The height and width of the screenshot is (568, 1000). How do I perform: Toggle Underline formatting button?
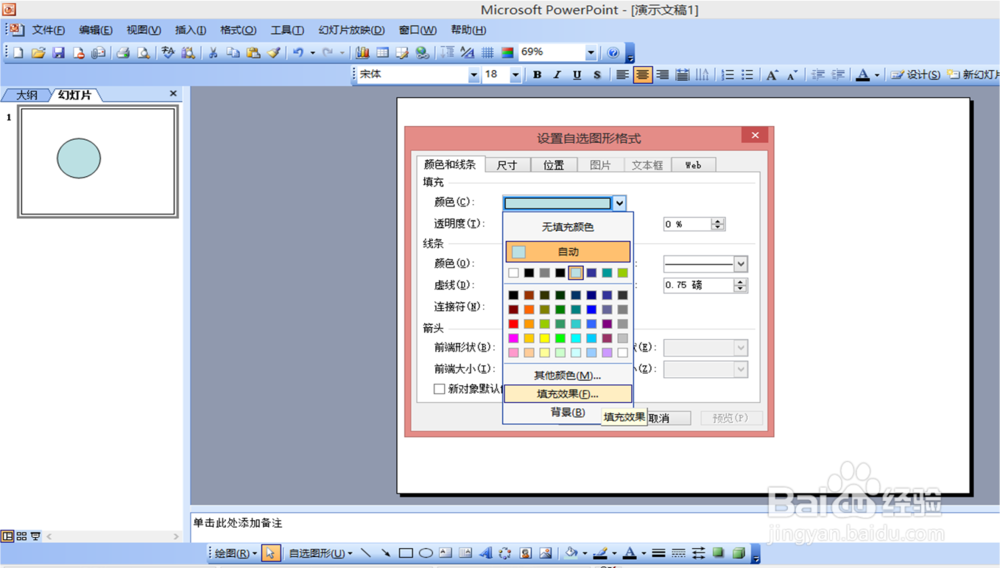pos(577,75)
